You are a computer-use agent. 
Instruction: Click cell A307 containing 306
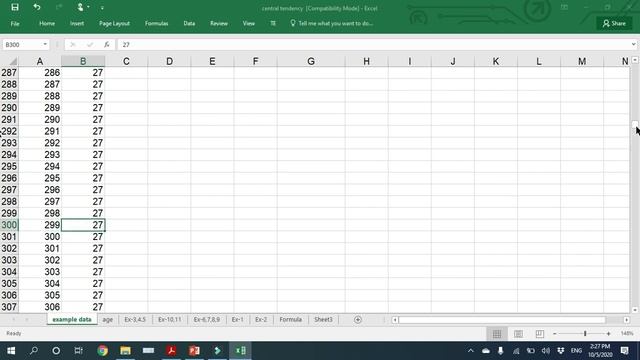click(x=40, y=307)
